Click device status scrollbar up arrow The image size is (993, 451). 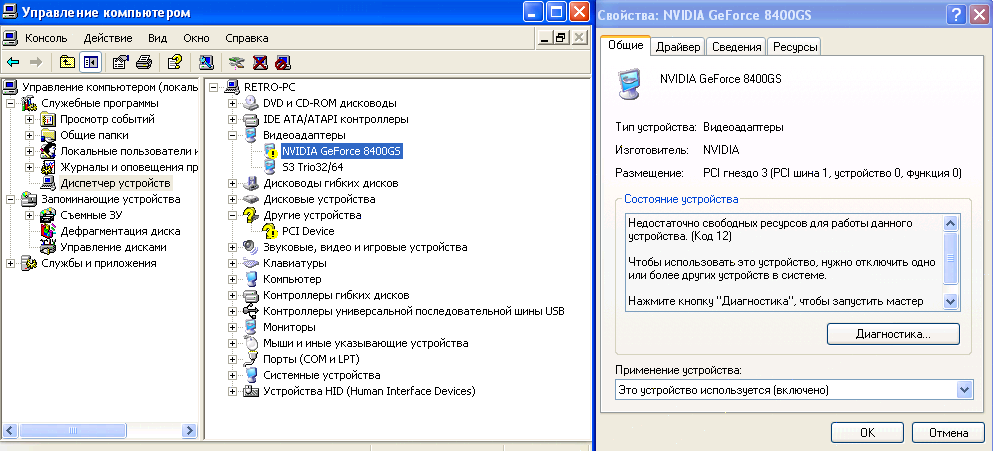[x=949, y=223]
